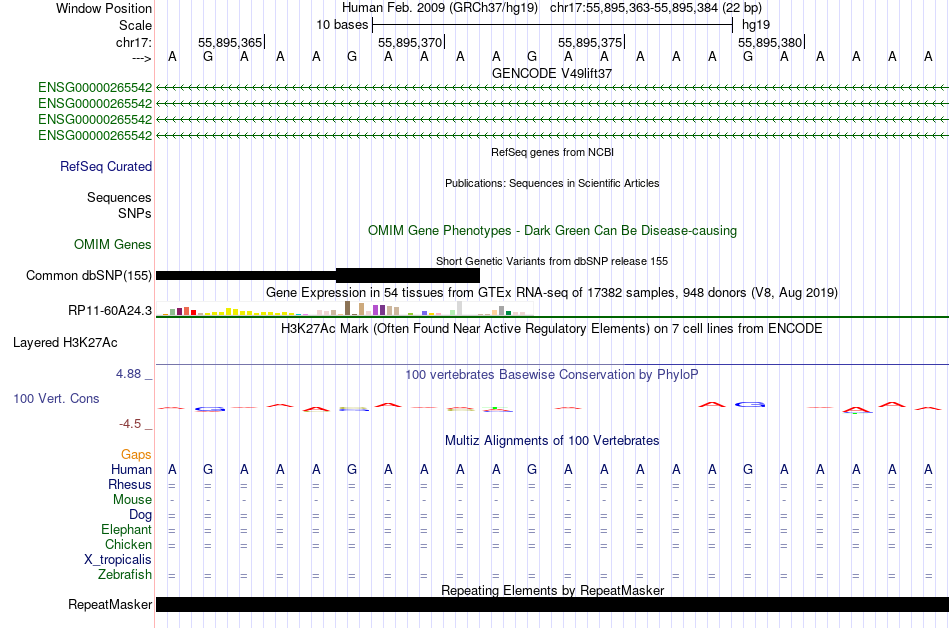Click the Sequences track label
This screenshot has width=950, height=628.
(119, 197)
